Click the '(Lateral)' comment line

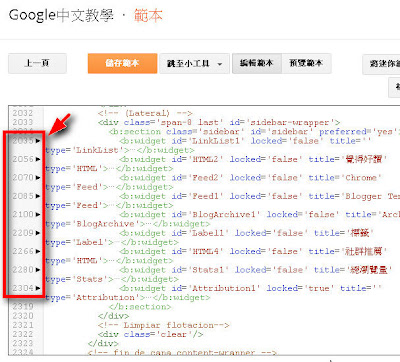click(145, 113)
